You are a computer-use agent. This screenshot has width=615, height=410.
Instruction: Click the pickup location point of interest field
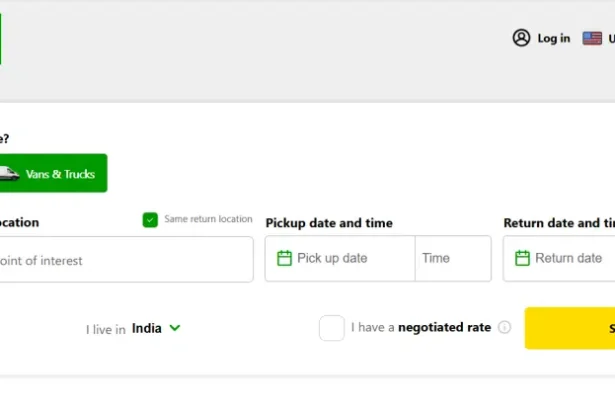(120, 260)
